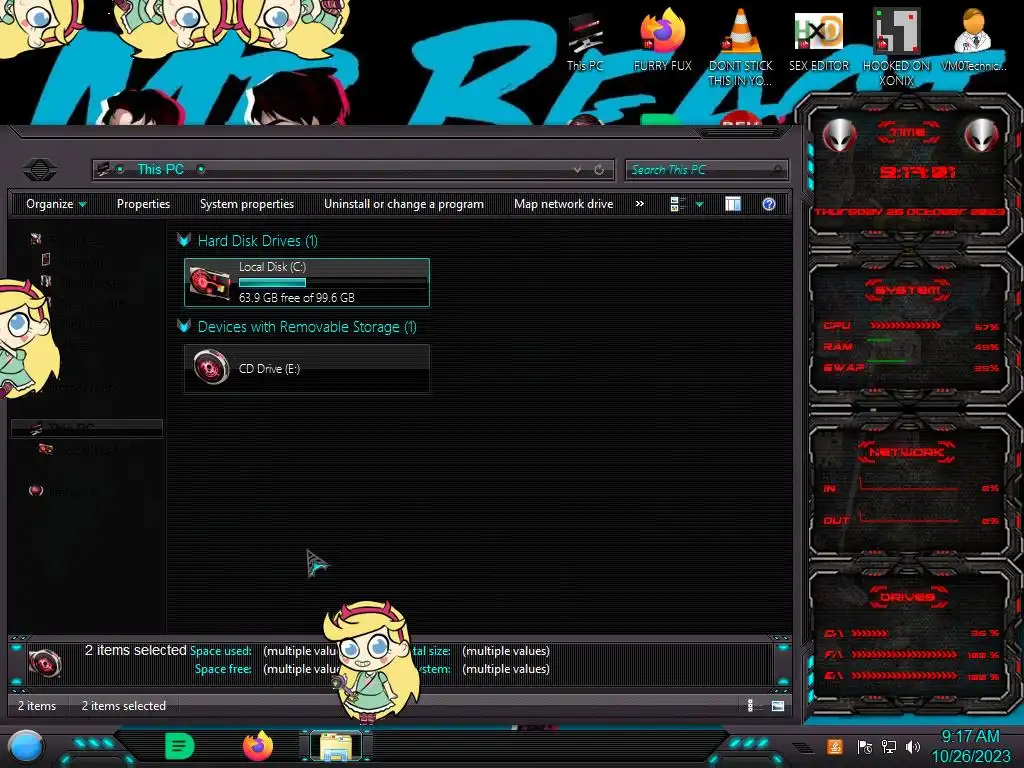The height and width of the screenshot is (768, 1024).
Task: Click the SYSTEM widget header
Action: [x=908, y=290]
